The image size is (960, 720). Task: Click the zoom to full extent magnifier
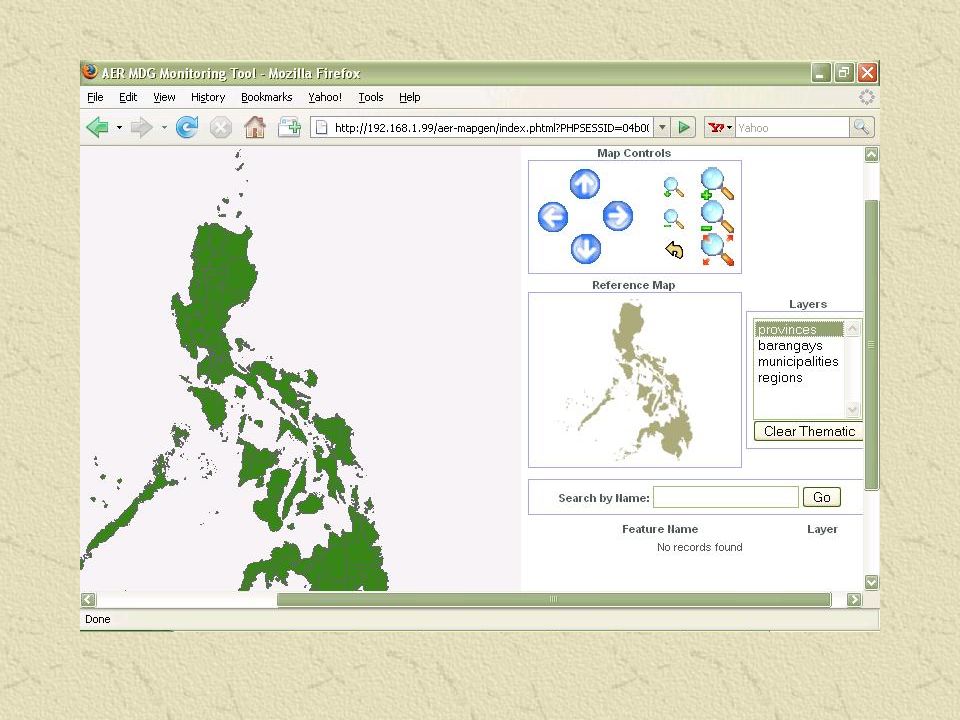point(717,250)
